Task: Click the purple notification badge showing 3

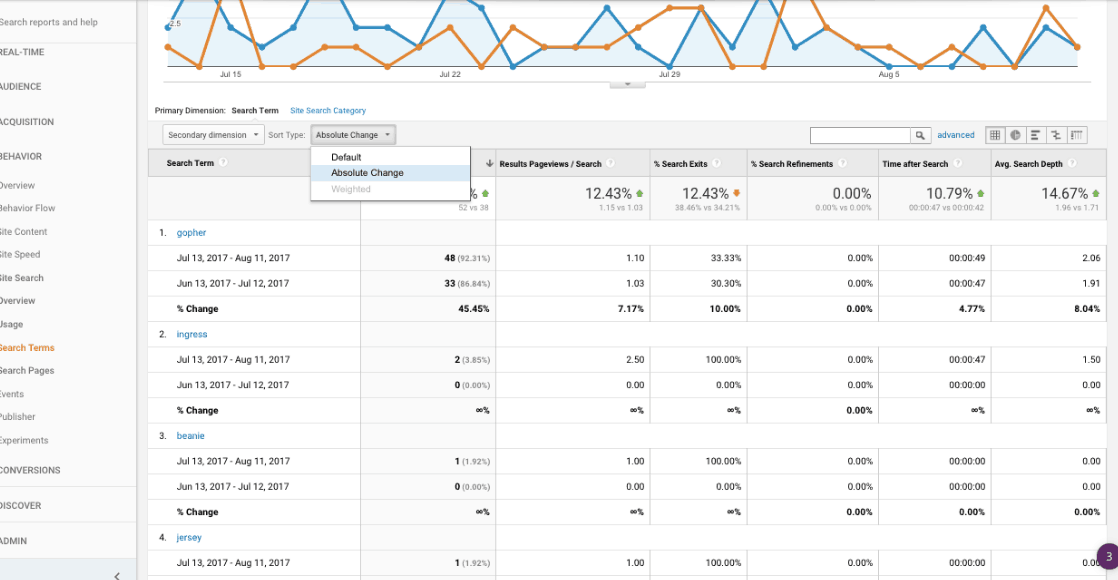Action: [x=1108, y=557]
